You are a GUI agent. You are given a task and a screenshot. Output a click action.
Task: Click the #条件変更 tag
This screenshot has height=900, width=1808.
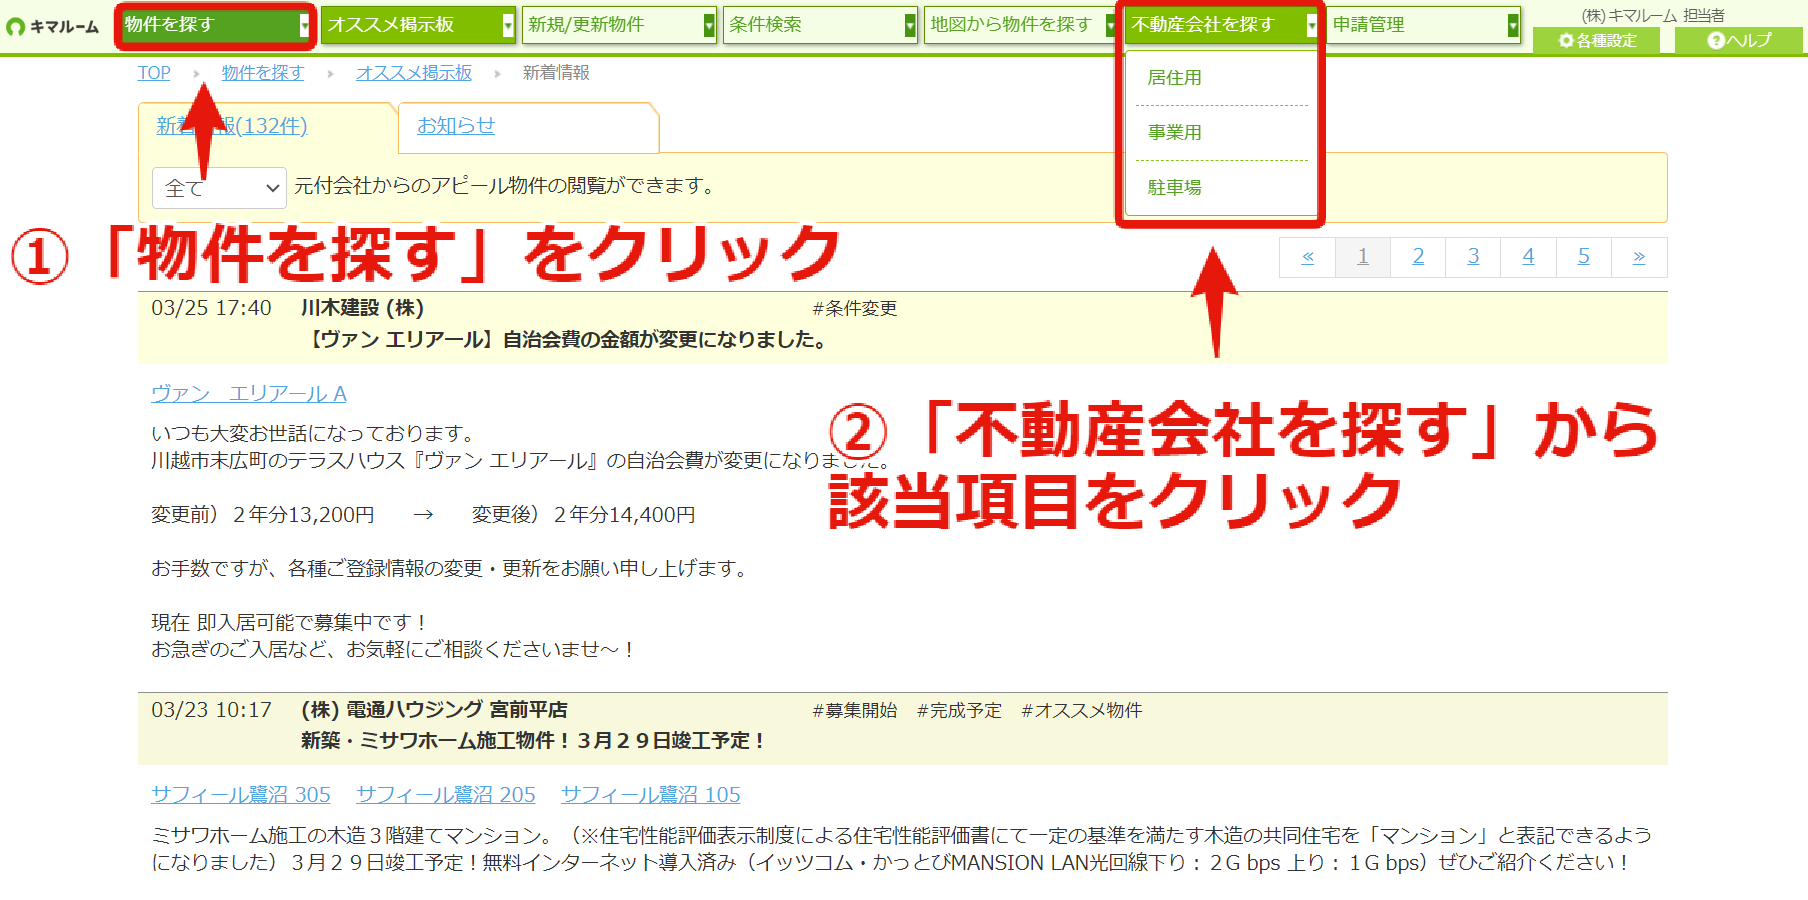pyautogui.click(x=855, y=309)
